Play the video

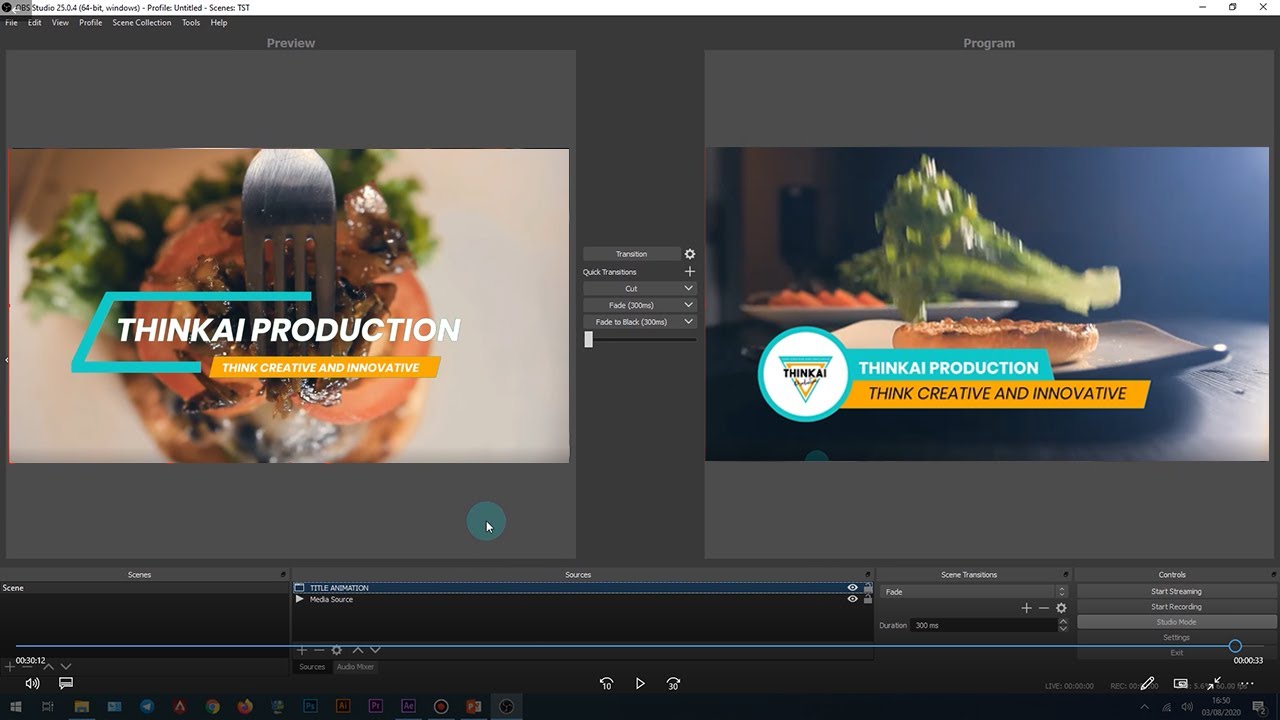click(x=640, y=684)
